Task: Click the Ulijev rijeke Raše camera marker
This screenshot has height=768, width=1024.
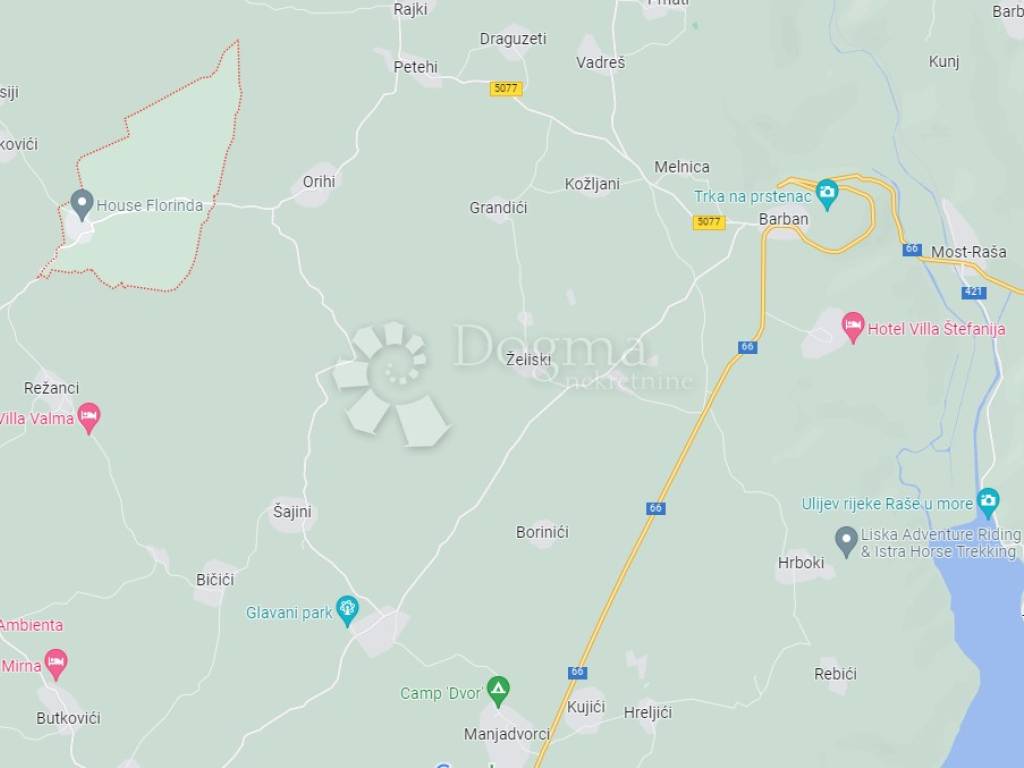Action: pyautogui.click(x=988, y=503)
